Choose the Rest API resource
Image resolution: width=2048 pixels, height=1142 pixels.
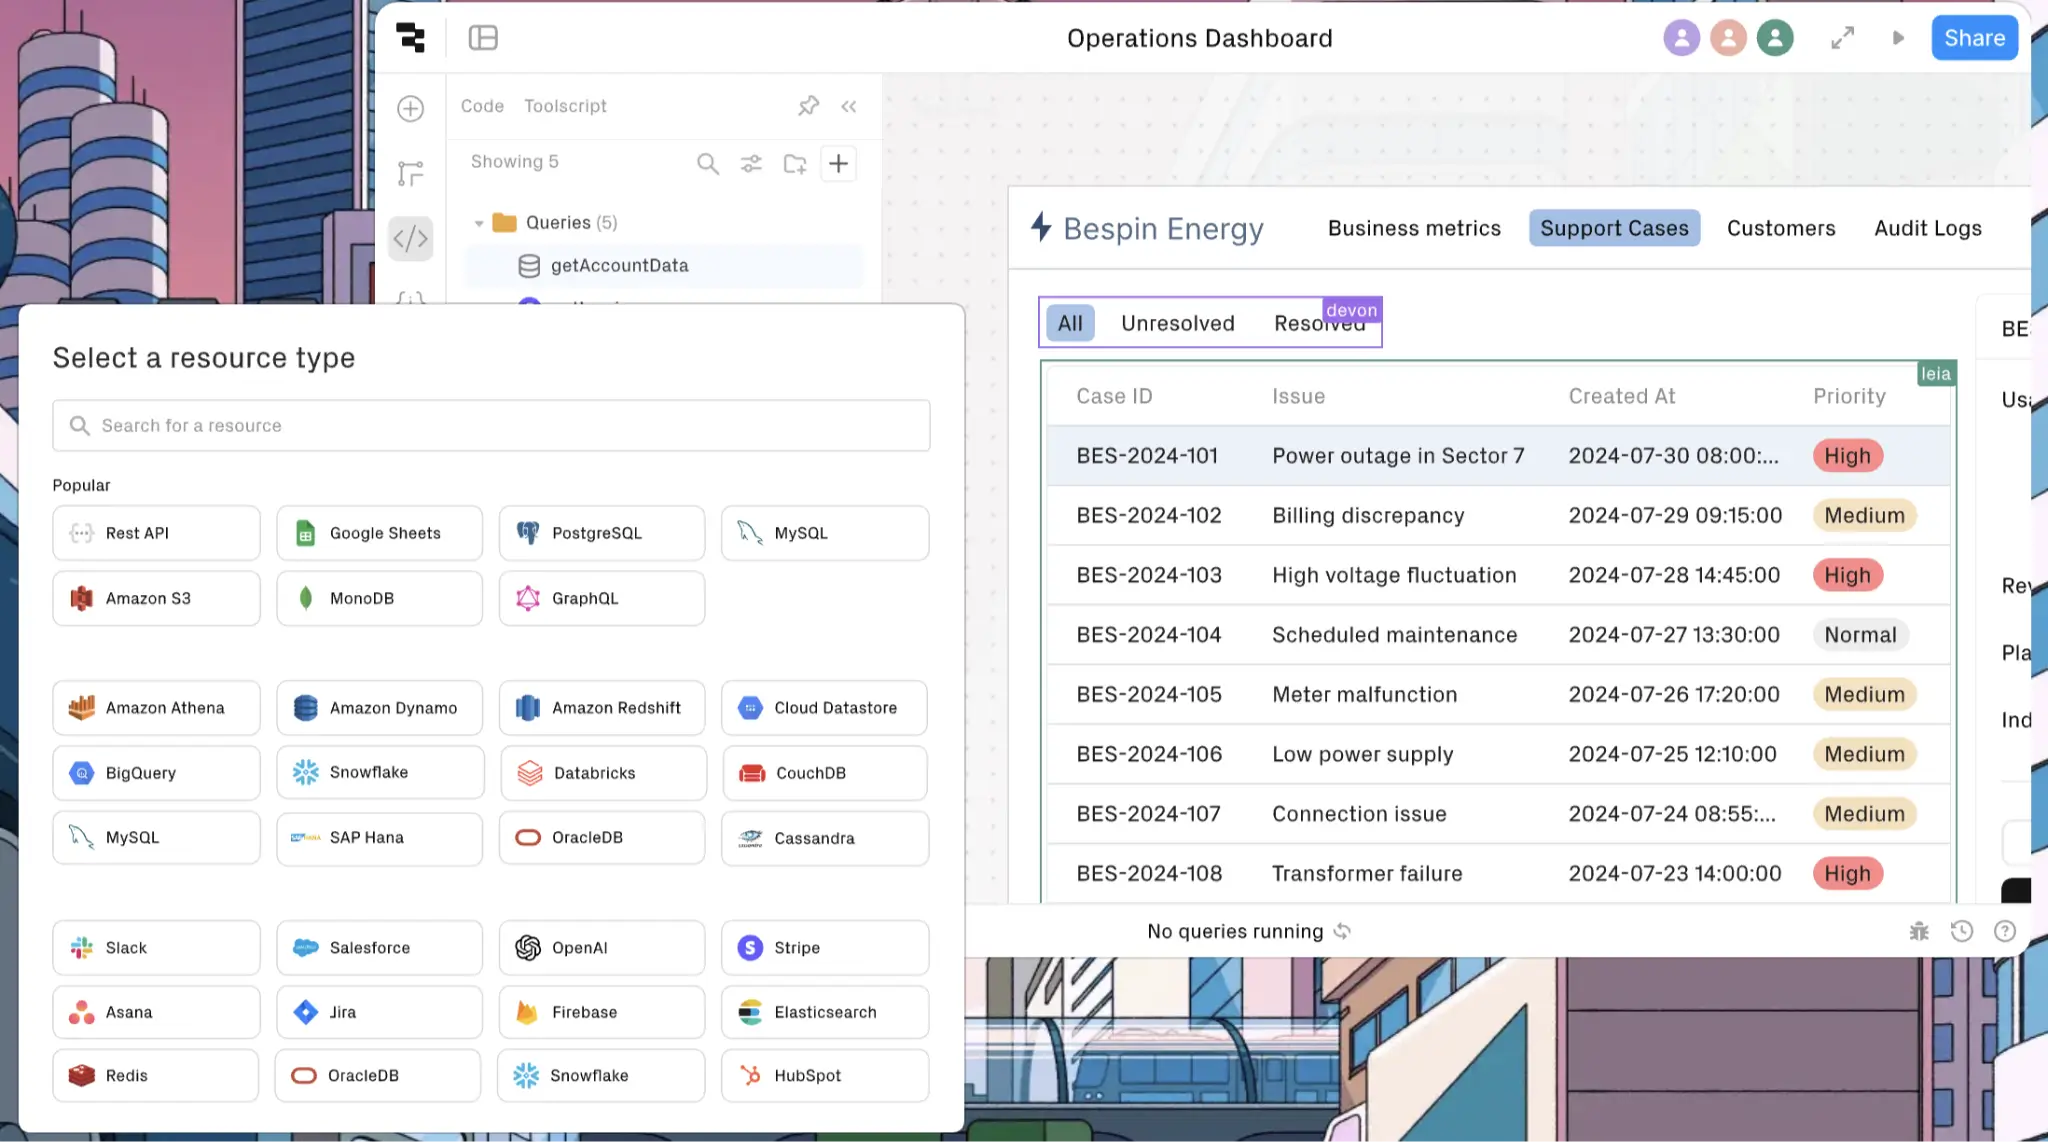156,533
